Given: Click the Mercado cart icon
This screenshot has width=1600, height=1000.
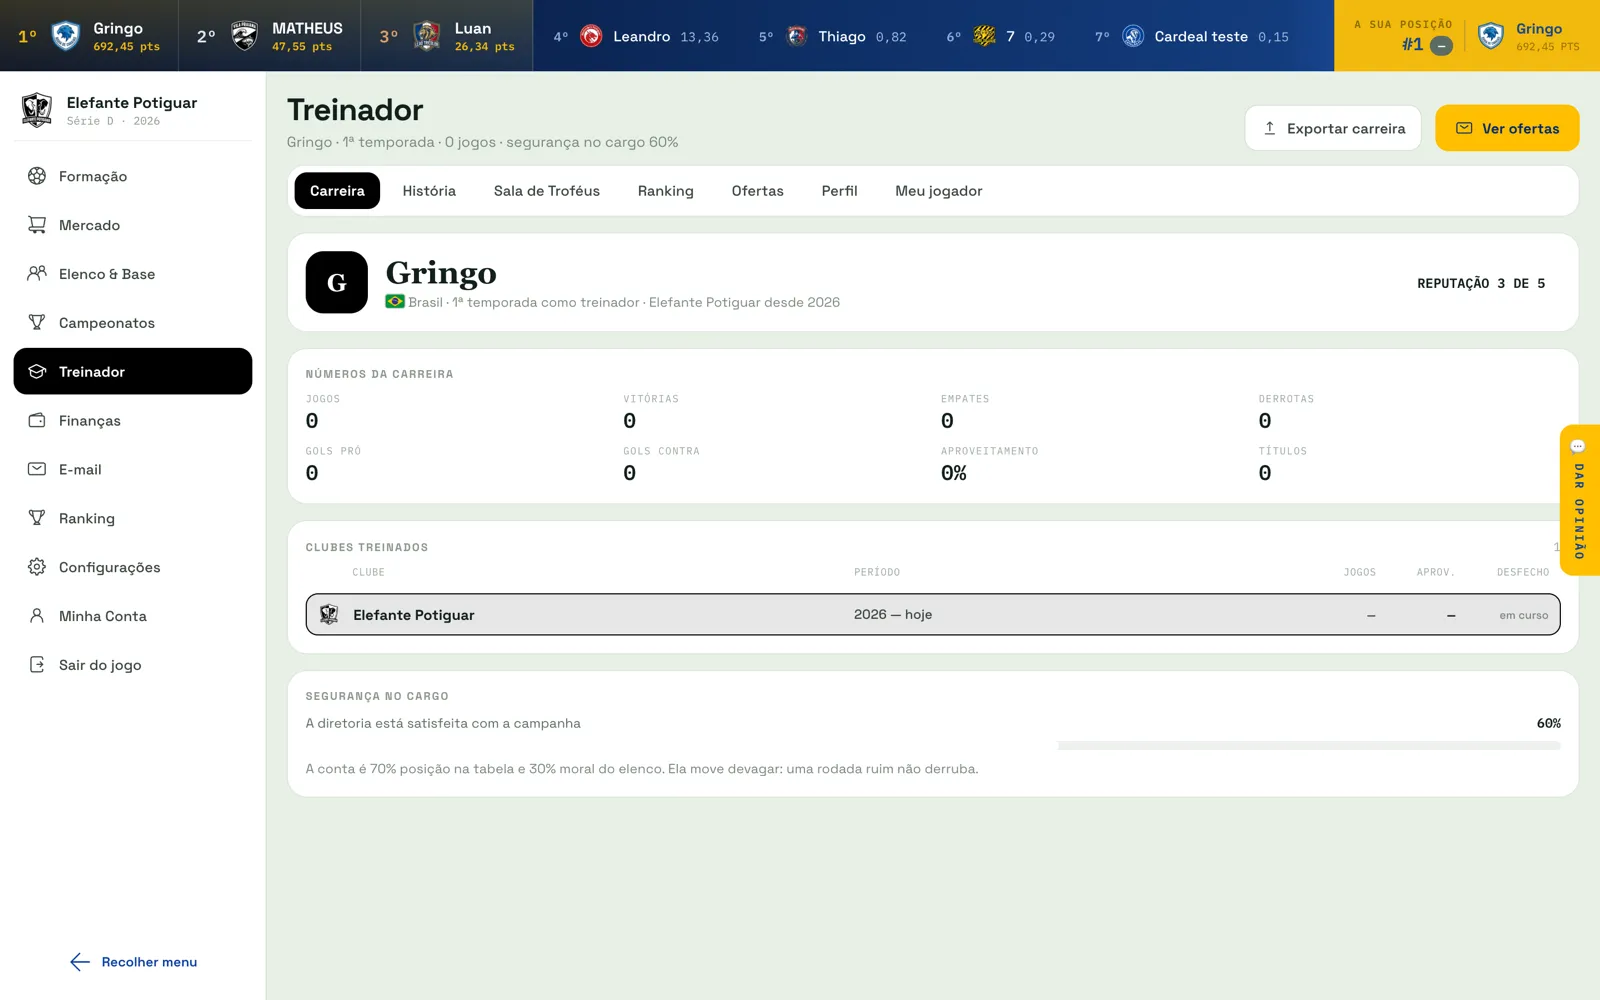Looking at the screenshot, I should pos(37,225).
